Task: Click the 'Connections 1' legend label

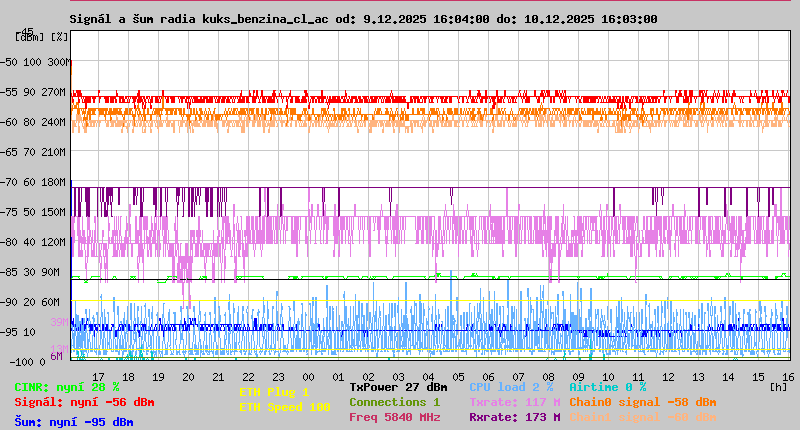Action: click(394, 402)
